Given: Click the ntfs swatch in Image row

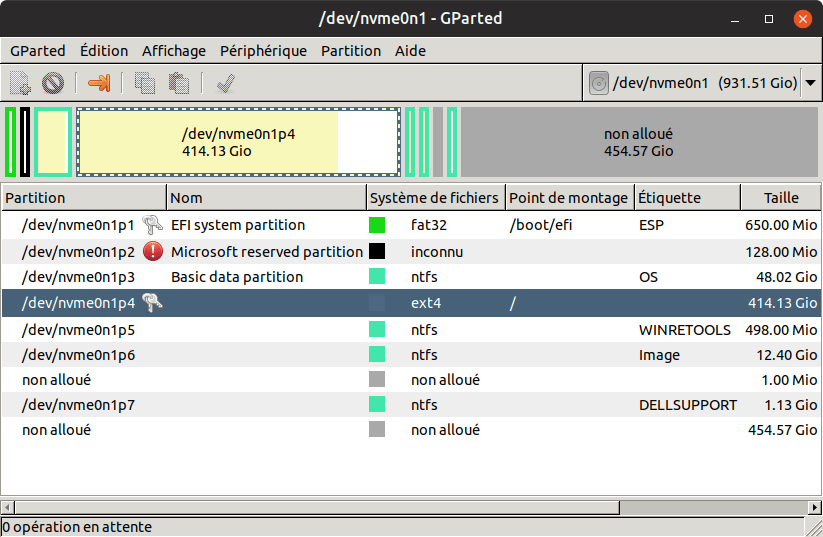Looking at the screenshot, I should (x=377, y=354).
